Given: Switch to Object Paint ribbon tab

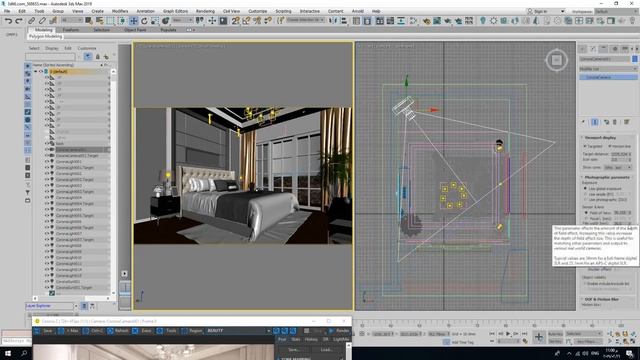Looking at the screenshot, I should point(135,30).
